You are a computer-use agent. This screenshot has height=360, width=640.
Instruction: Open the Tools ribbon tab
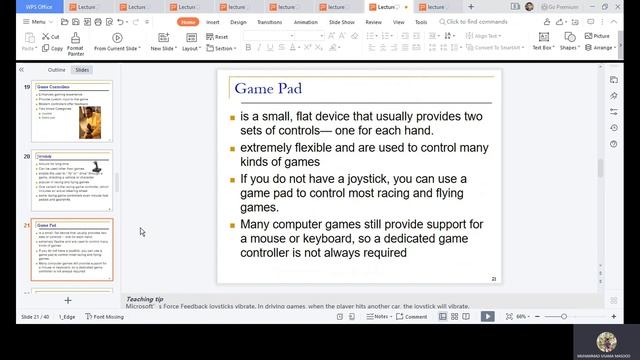point(421,22)
